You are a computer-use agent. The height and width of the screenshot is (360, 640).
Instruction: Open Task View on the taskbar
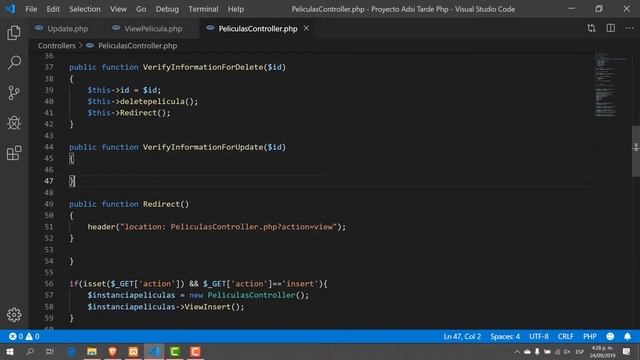[50, 351]
